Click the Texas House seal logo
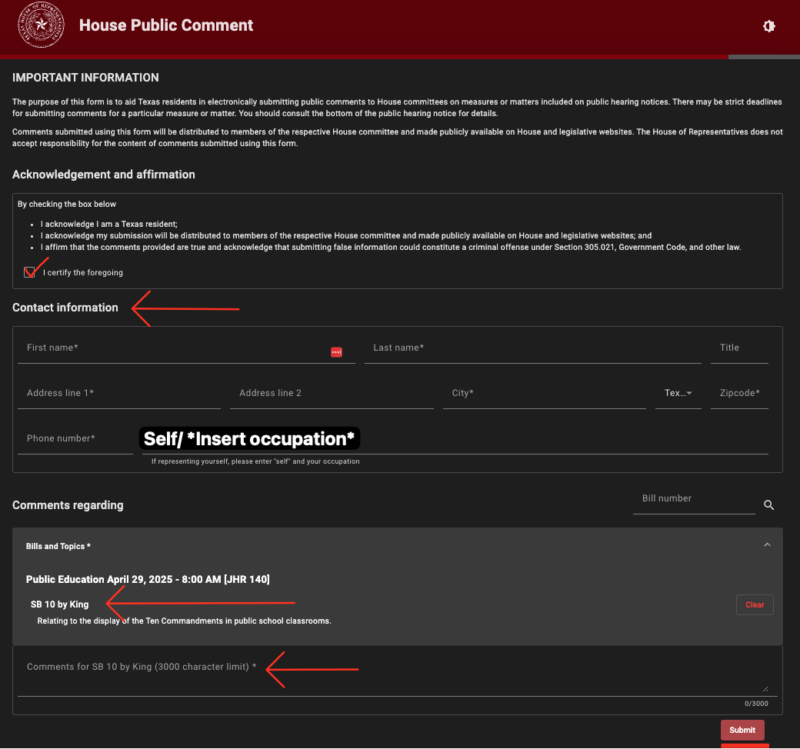Screen dimensions: 800x749 41,25
